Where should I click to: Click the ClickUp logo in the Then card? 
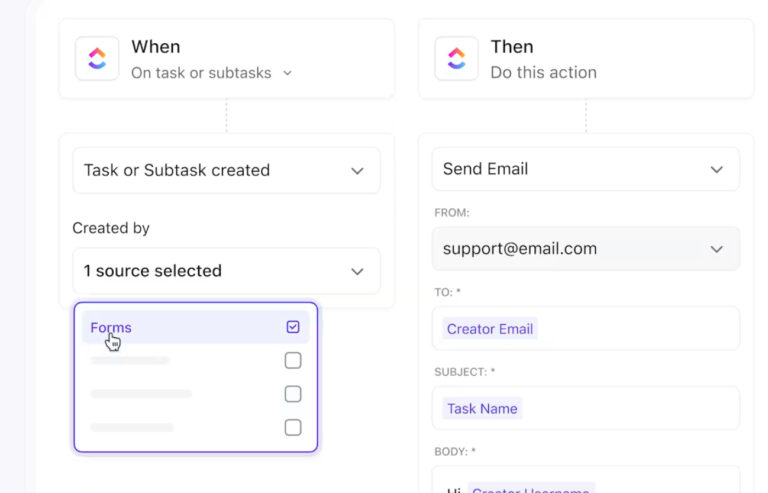456,59
